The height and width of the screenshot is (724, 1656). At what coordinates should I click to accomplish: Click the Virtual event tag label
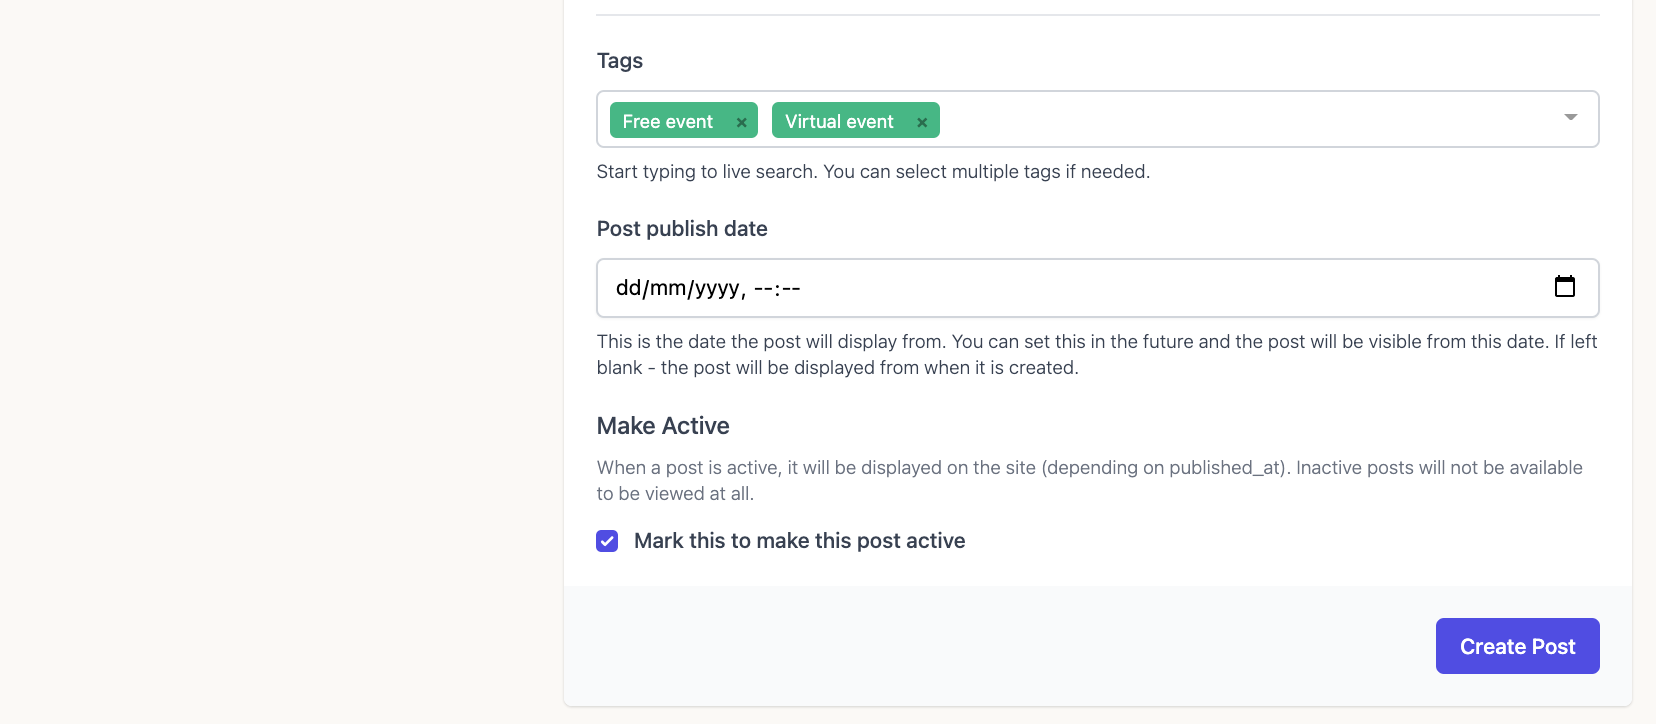point(839,121)
